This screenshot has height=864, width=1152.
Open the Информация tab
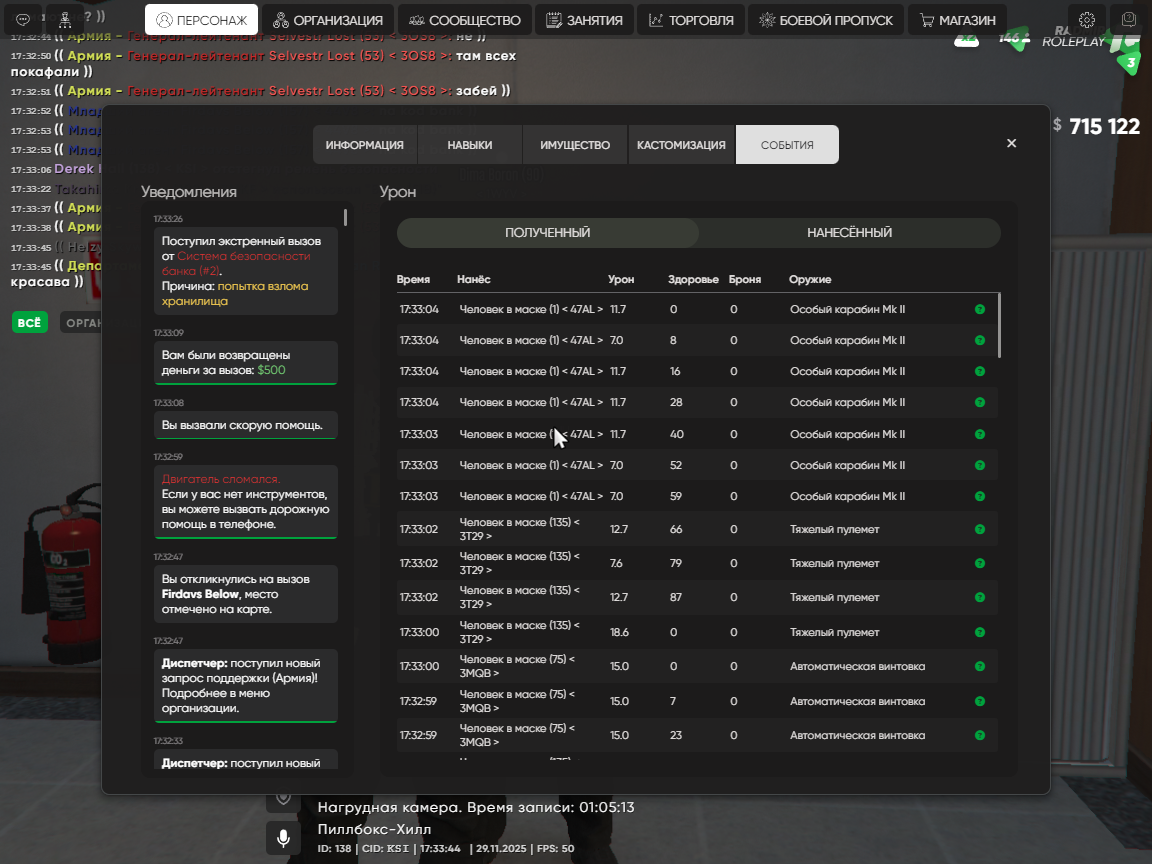click(364, 145)
